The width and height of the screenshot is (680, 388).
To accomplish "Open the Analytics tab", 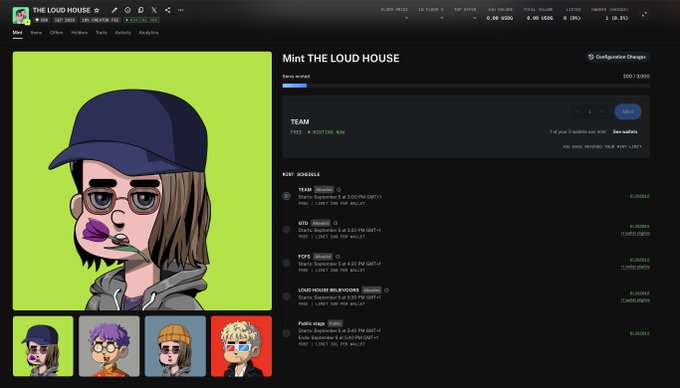I will pos(149,33).
